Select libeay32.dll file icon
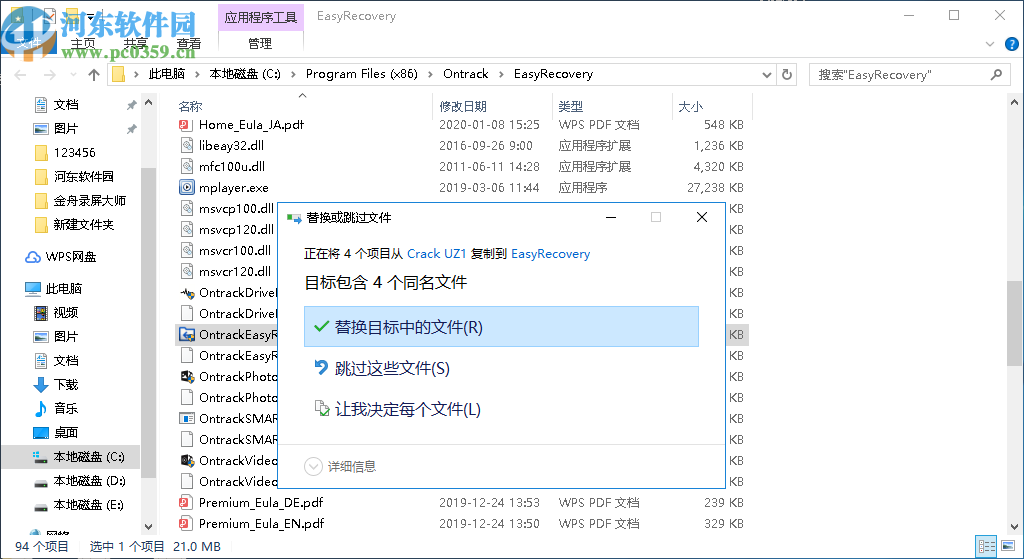The height and width of the screenshot is (559, 1024). [186, 146]
